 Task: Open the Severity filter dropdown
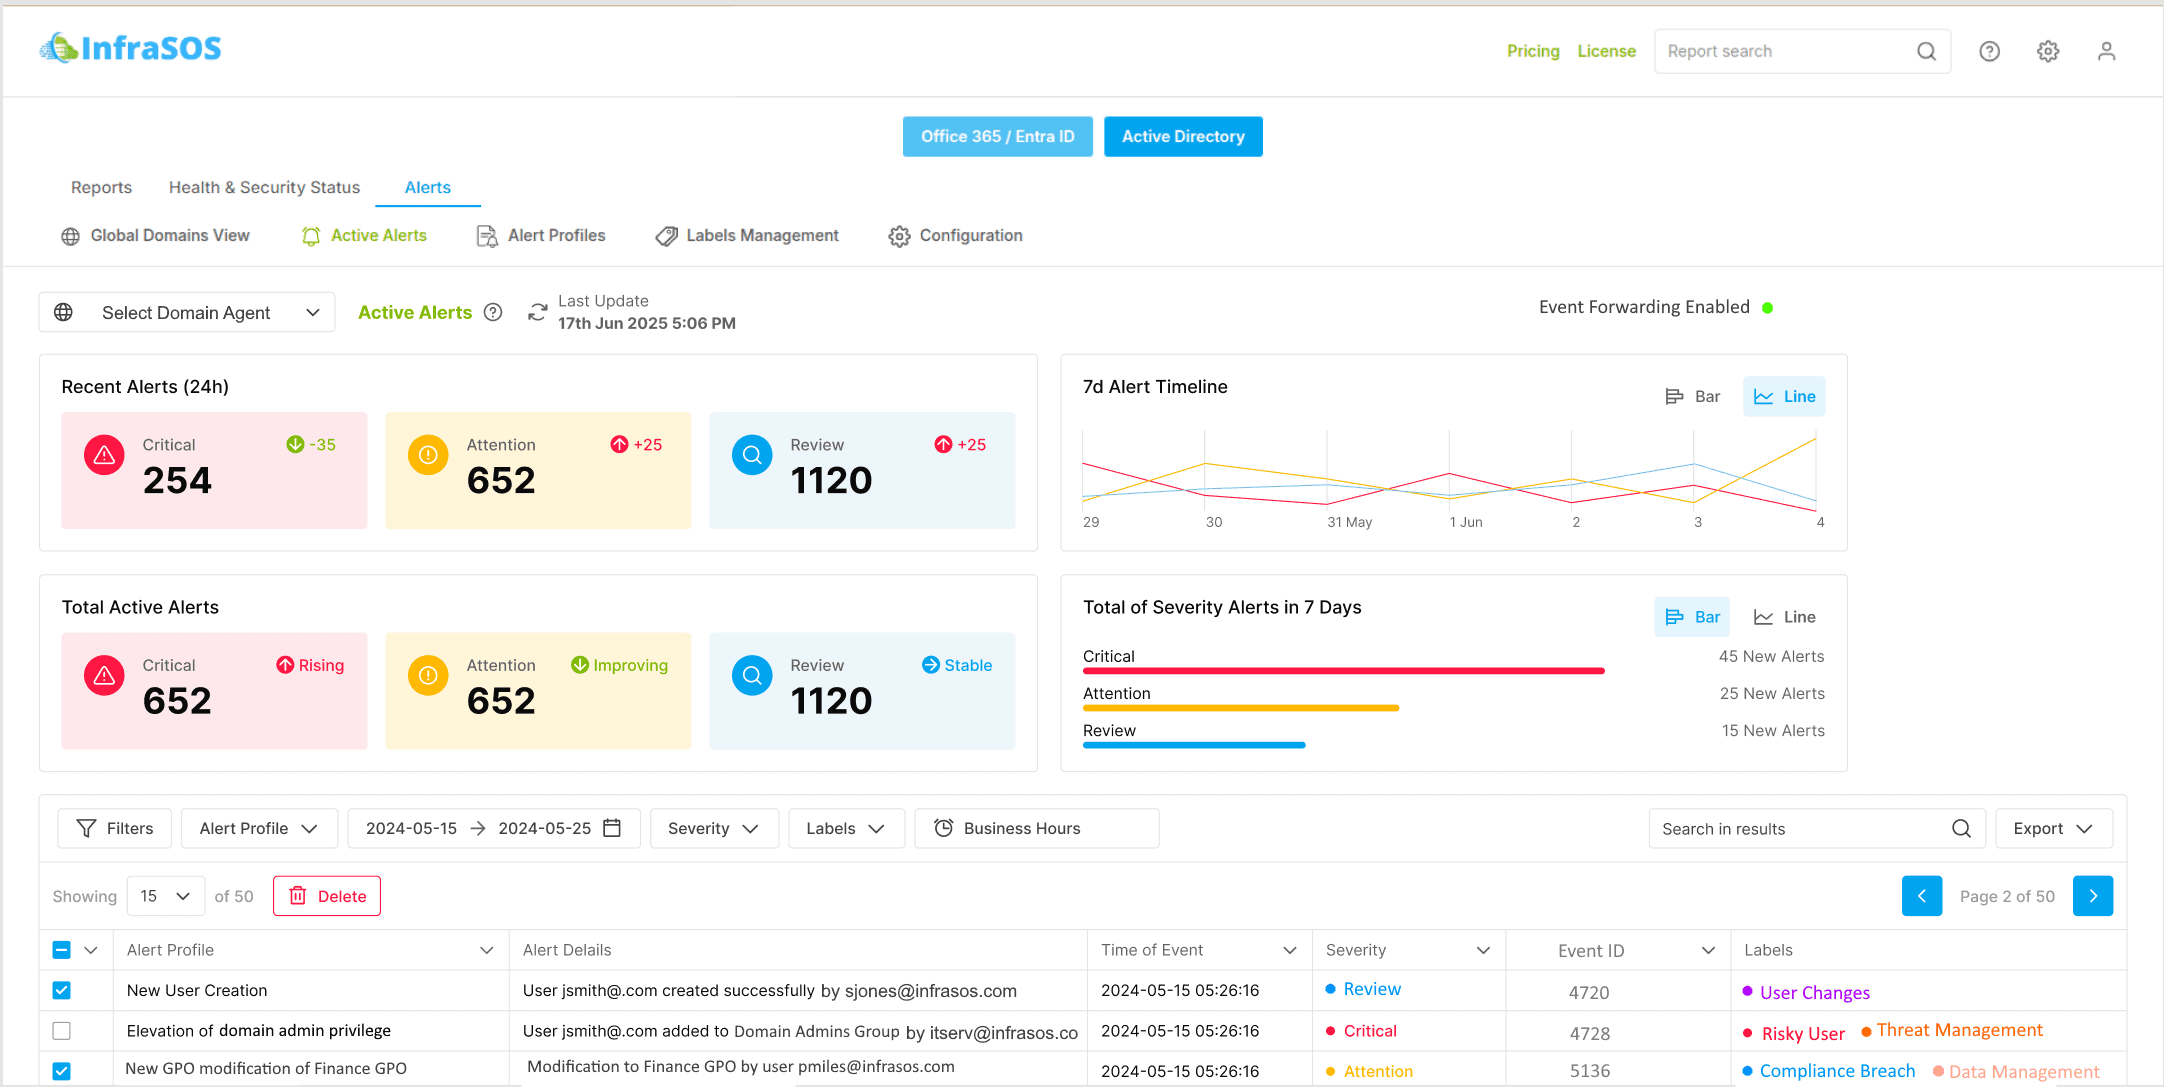point(714,828)
